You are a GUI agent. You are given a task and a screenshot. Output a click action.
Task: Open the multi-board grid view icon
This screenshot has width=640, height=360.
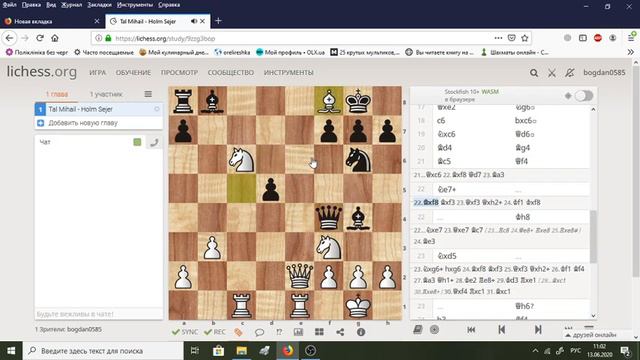pyautogui.click(x=319, y=332)
